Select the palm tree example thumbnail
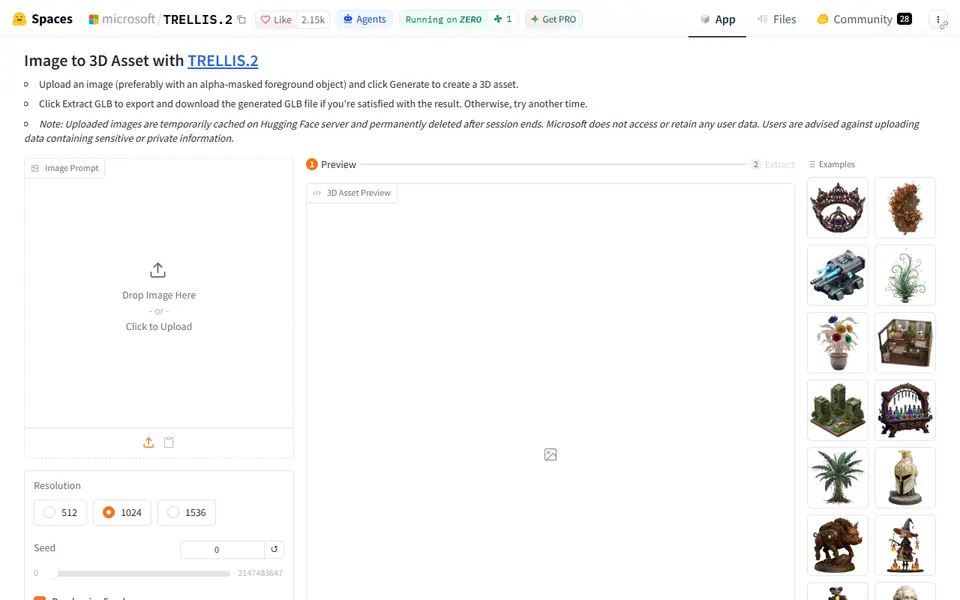This screenshot has height=600, width=960. point(838,478)
